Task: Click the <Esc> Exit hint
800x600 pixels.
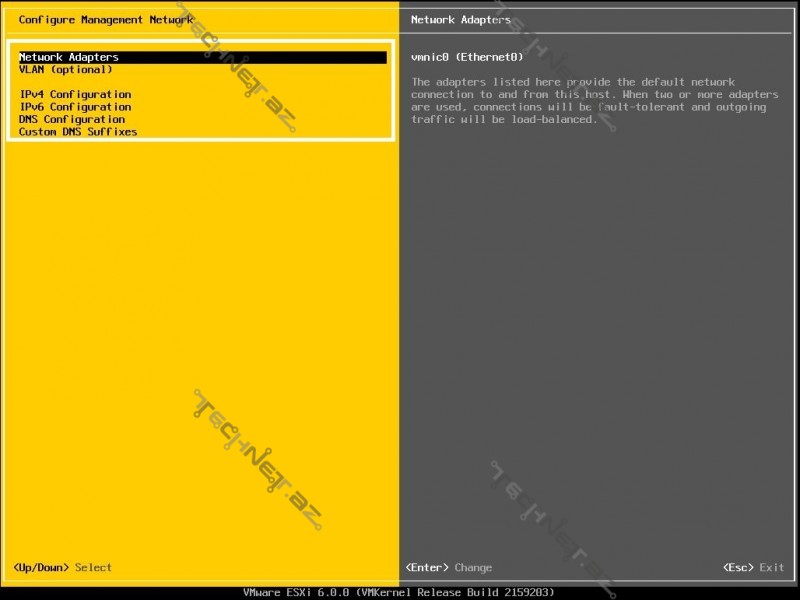Action: (753, 567)
